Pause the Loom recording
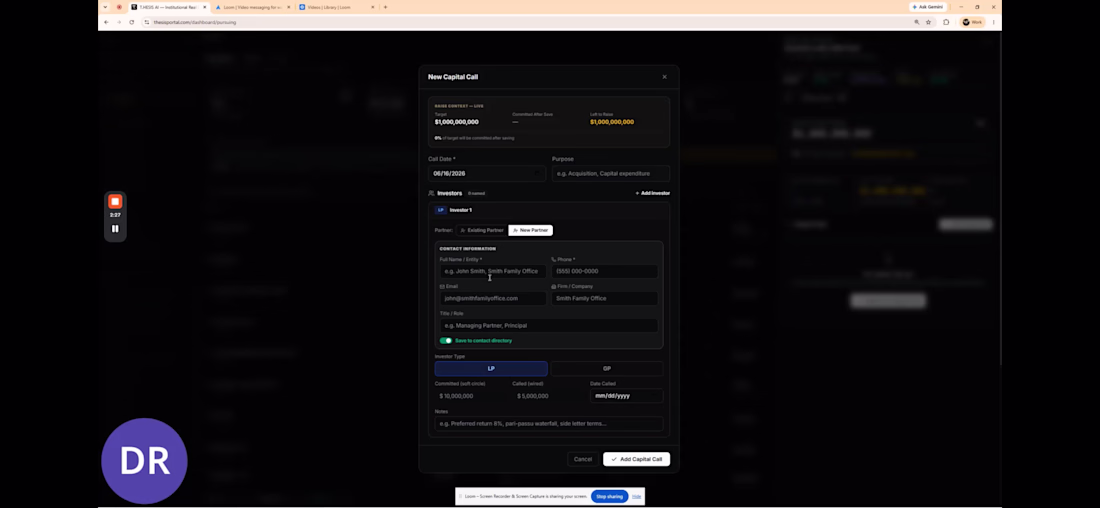 [115, 229]
